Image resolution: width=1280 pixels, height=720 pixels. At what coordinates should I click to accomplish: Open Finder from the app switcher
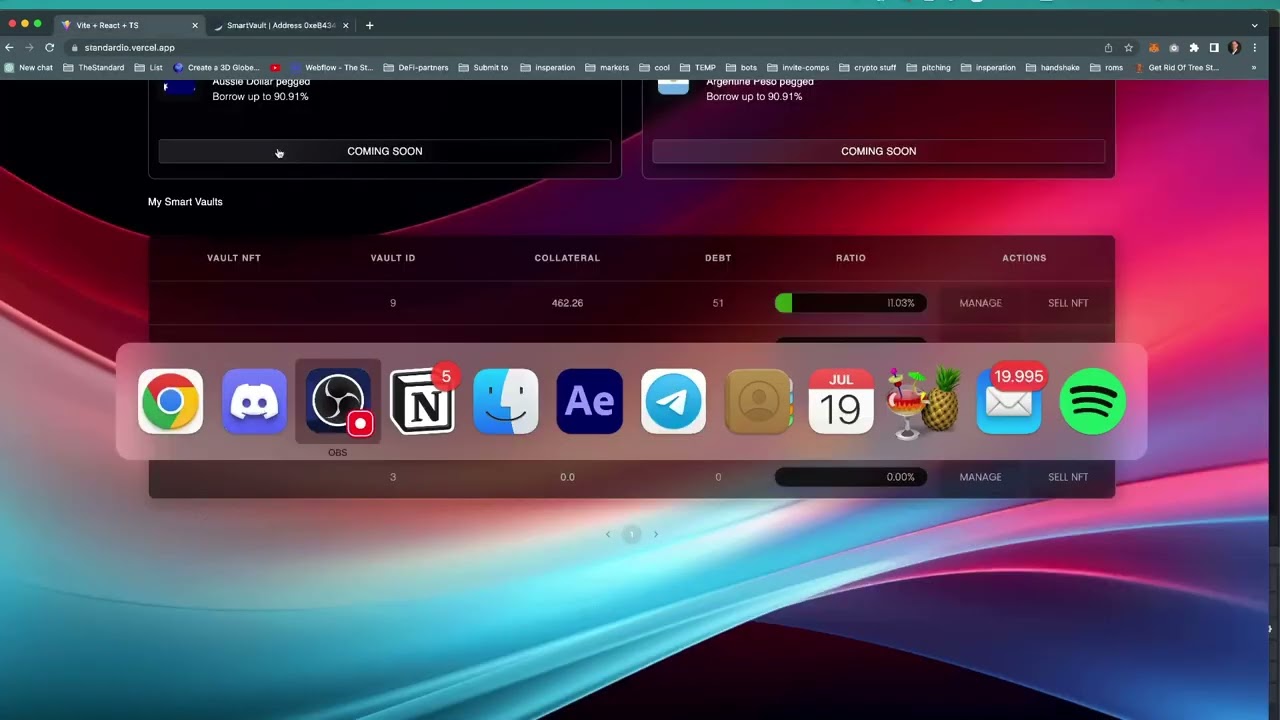pos(506,402)
